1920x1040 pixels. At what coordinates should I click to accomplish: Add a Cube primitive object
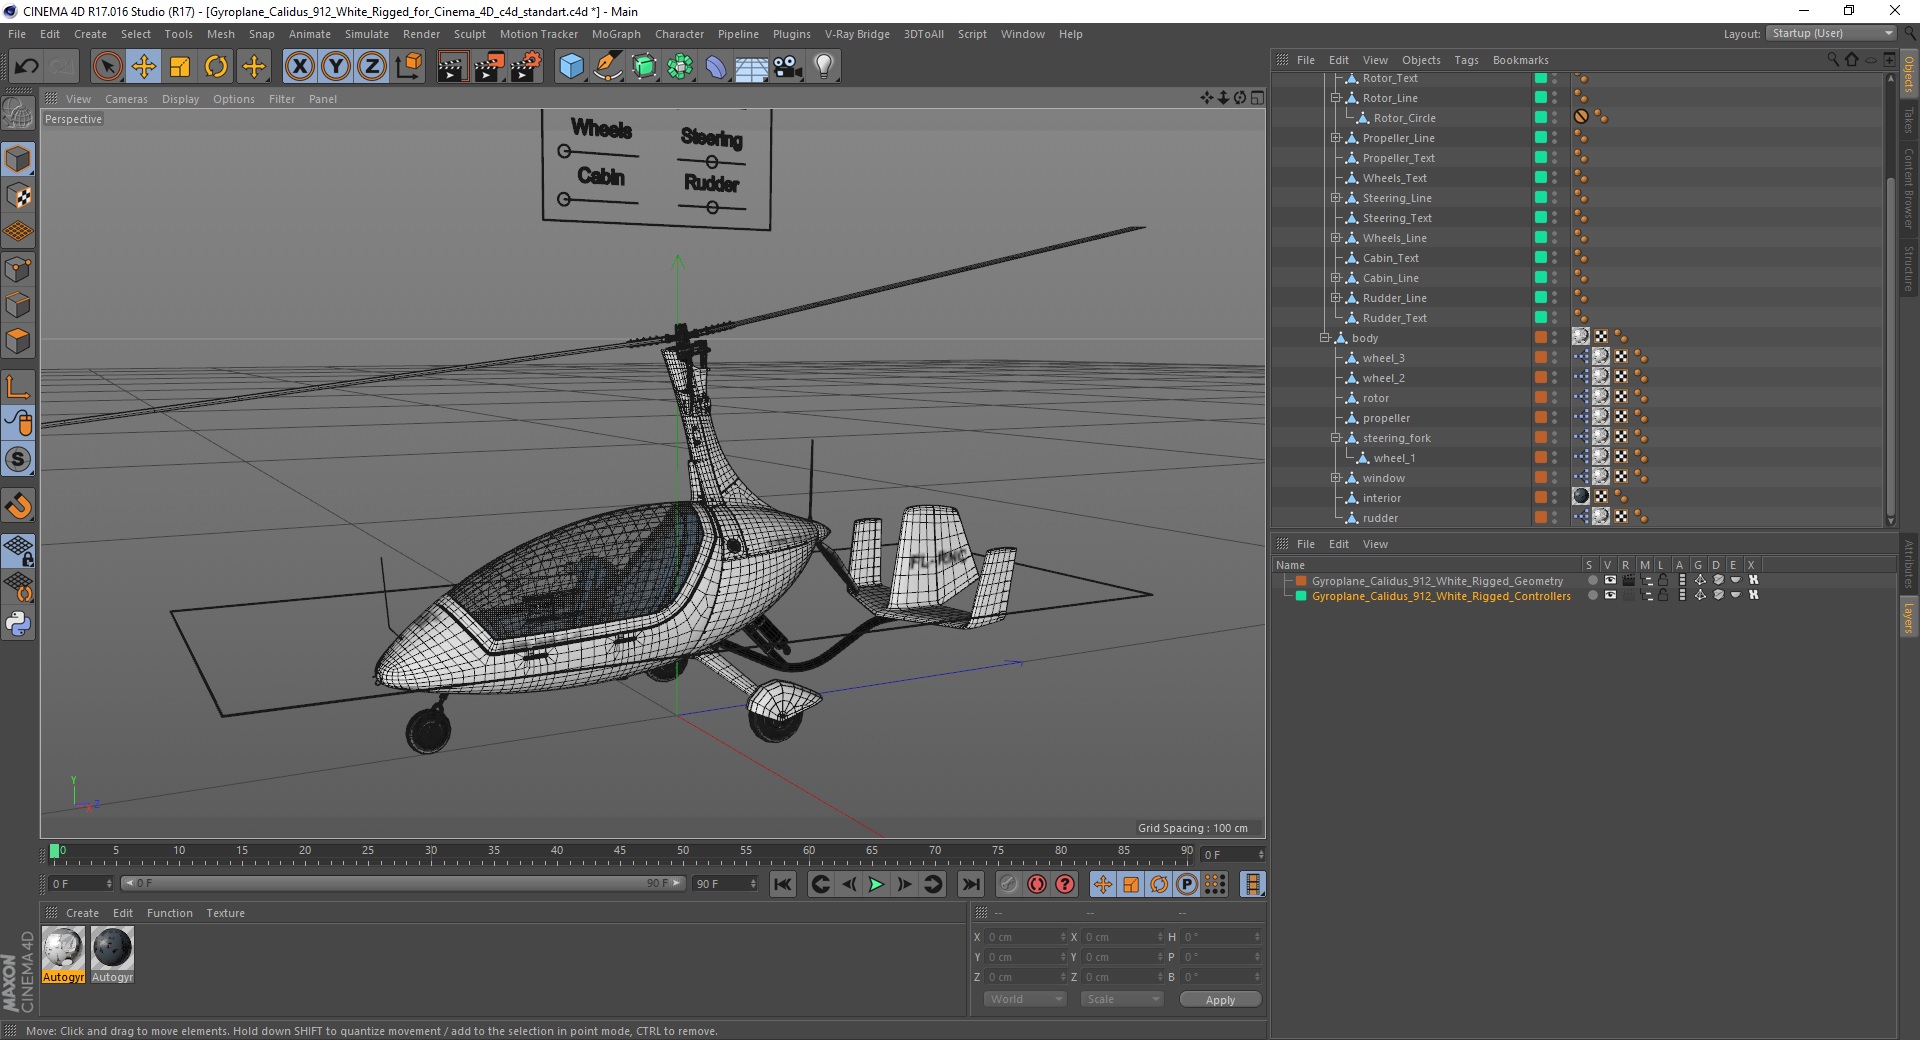point(571,67)
